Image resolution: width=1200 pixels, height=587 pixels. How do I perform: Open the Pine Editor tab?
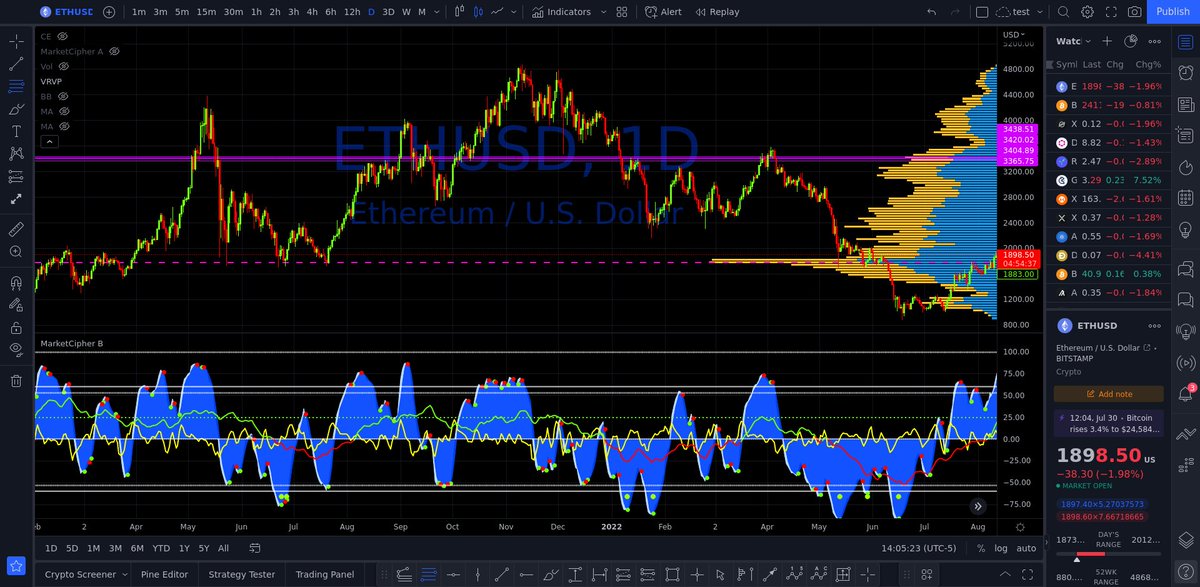click(164, 574)
